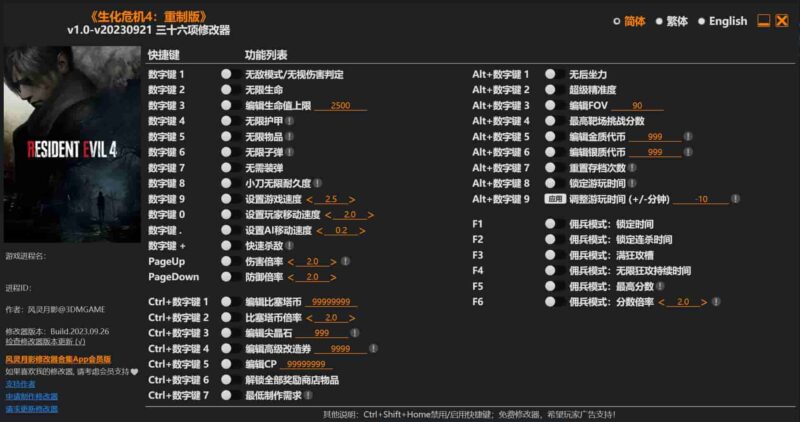This screenshot has height=422, width=800.
Task: Toggle 无限护甲 switch
Action: [231, 121]
